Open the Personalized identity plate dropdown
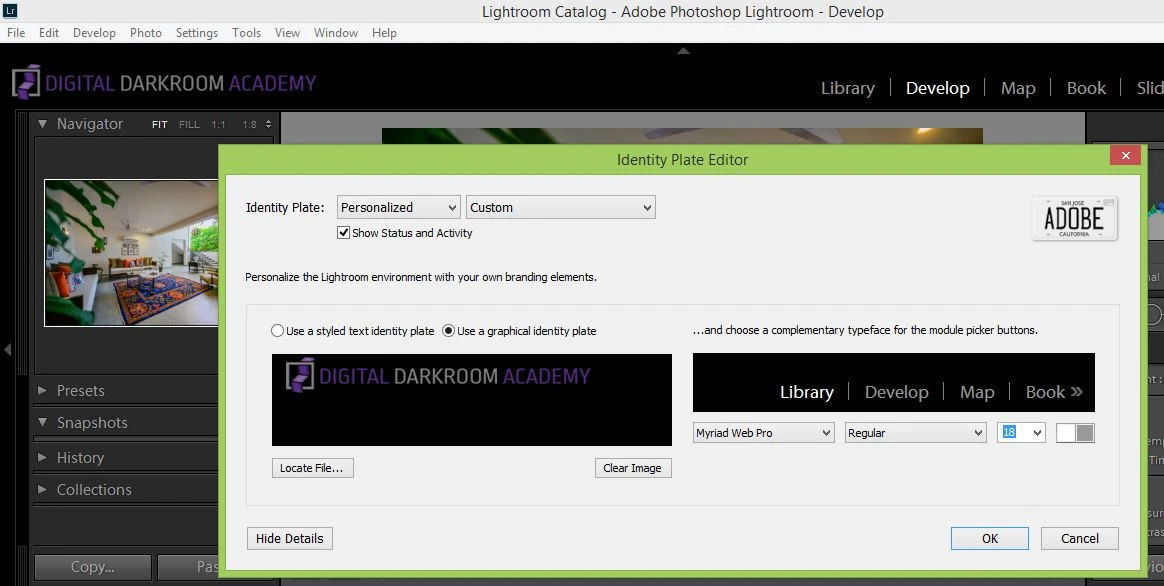The image size is (1164, 586). pos(399,207)
